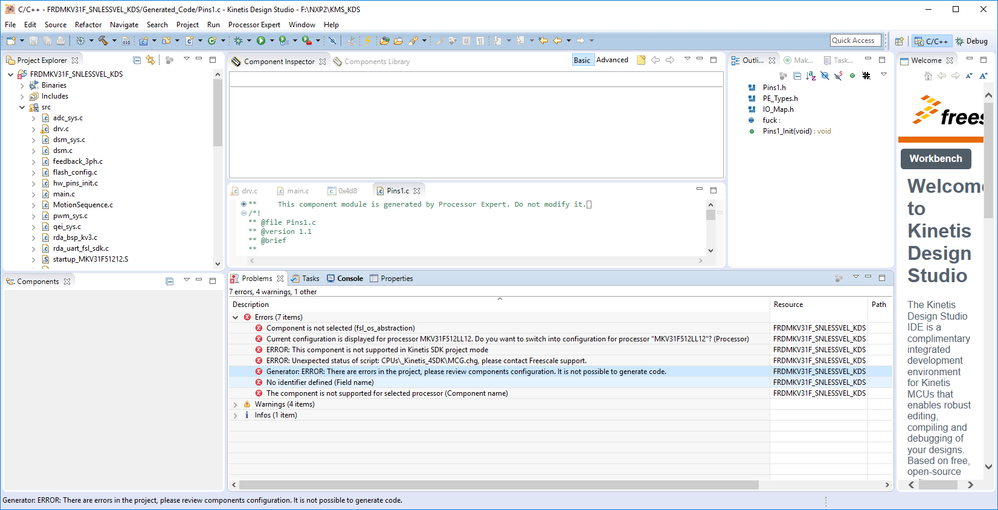Expand the Infos (1 item) group

(236, 415)
